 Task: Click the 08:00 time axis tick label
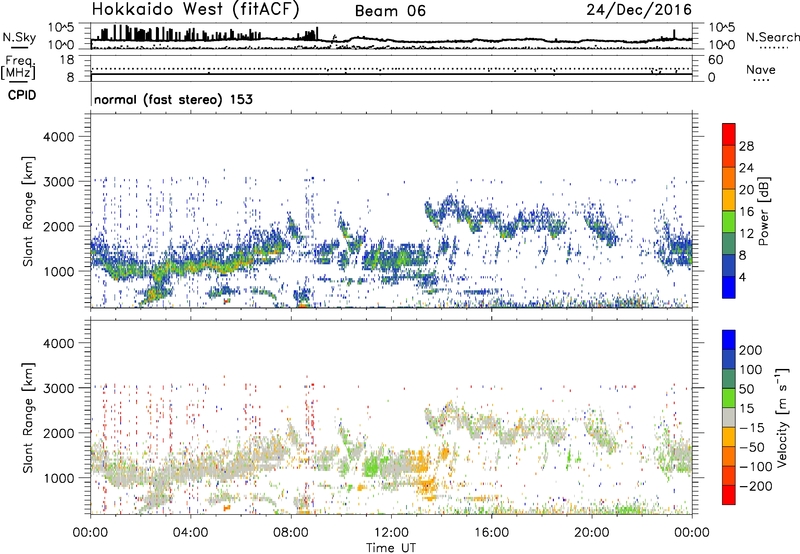(290, 533)
